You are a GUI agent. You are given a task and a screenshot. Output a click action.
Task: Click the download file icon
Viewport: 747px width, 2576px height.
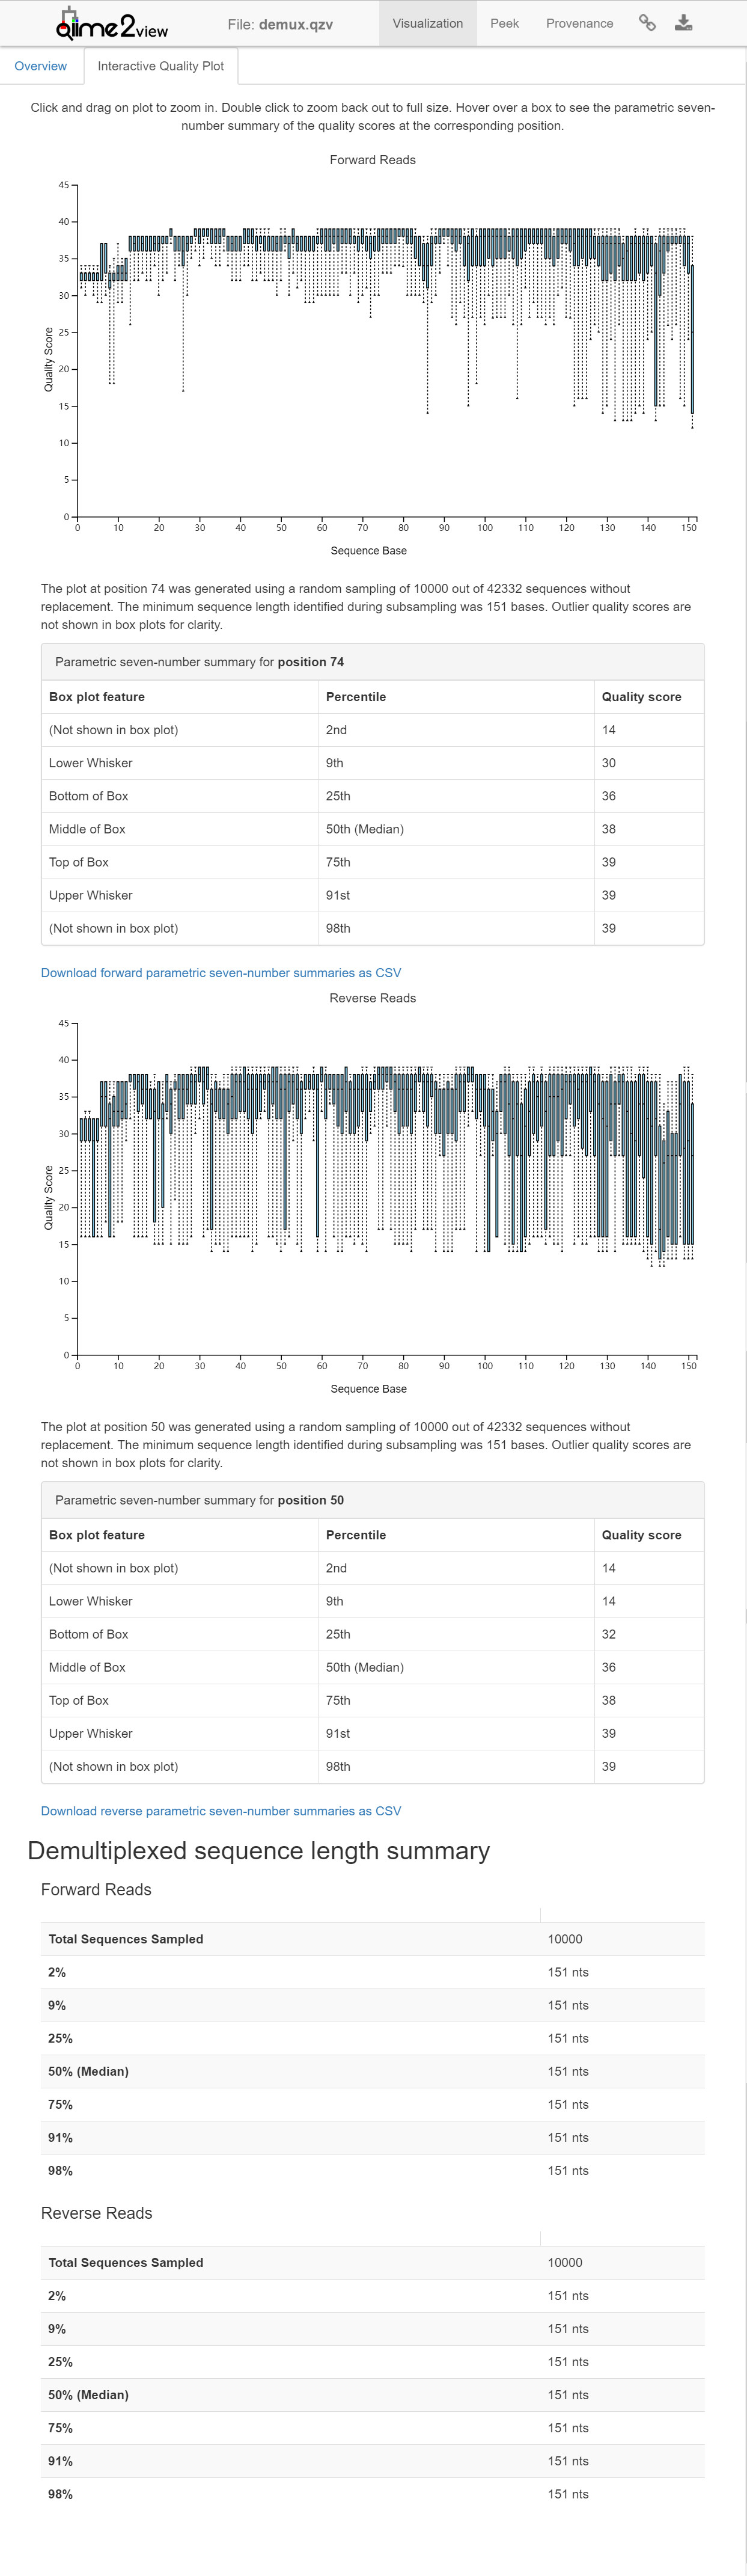pos(683,23)
